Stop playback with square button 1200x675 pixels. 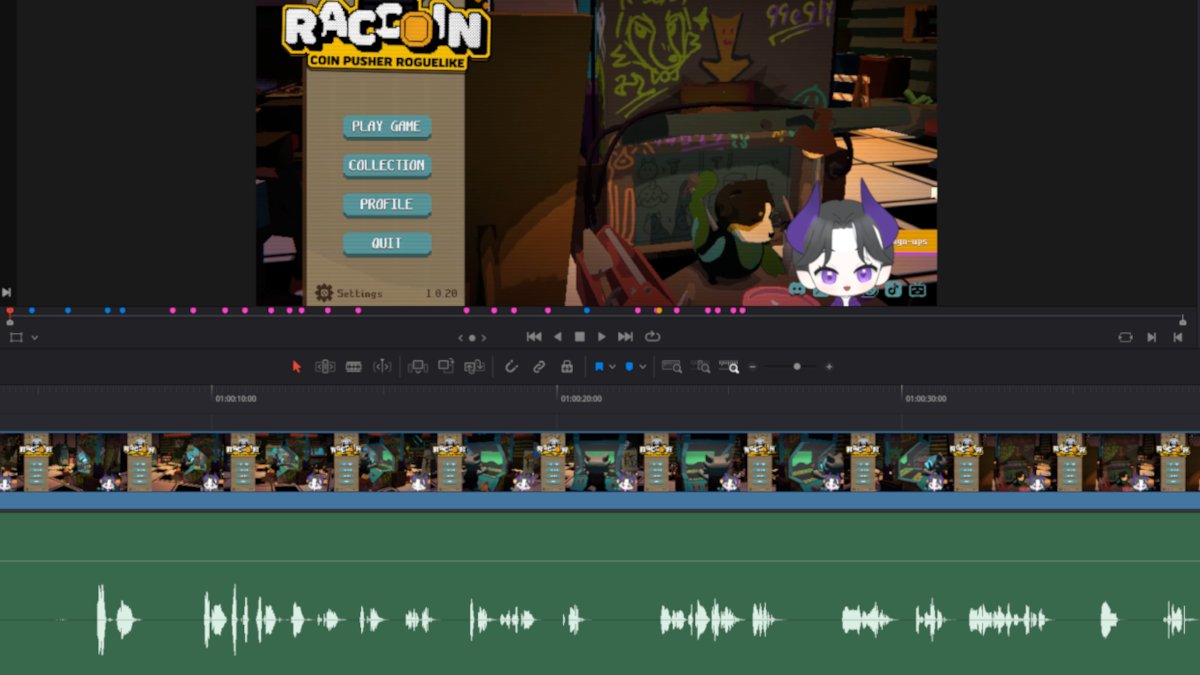point(579,337)
